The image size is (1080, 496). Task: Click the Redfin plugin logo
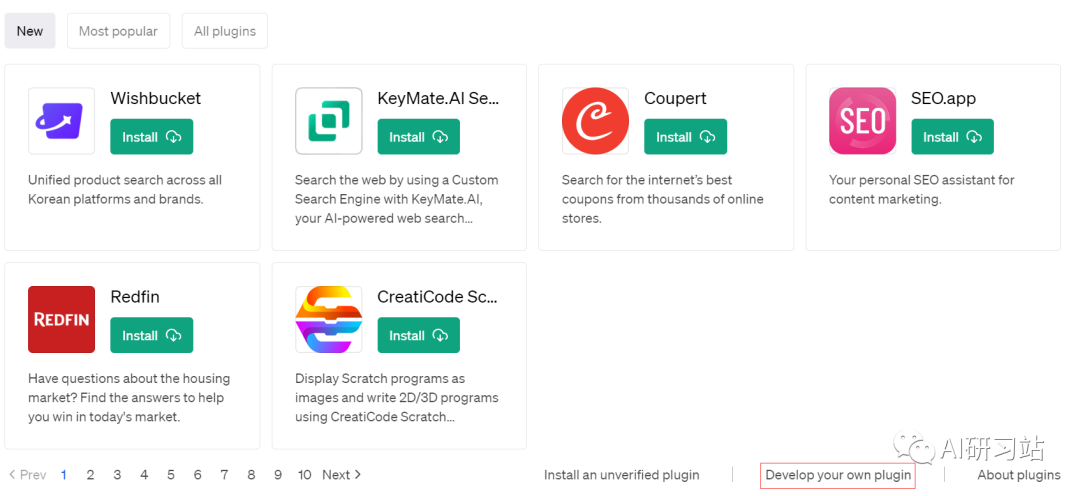[61, 319]
